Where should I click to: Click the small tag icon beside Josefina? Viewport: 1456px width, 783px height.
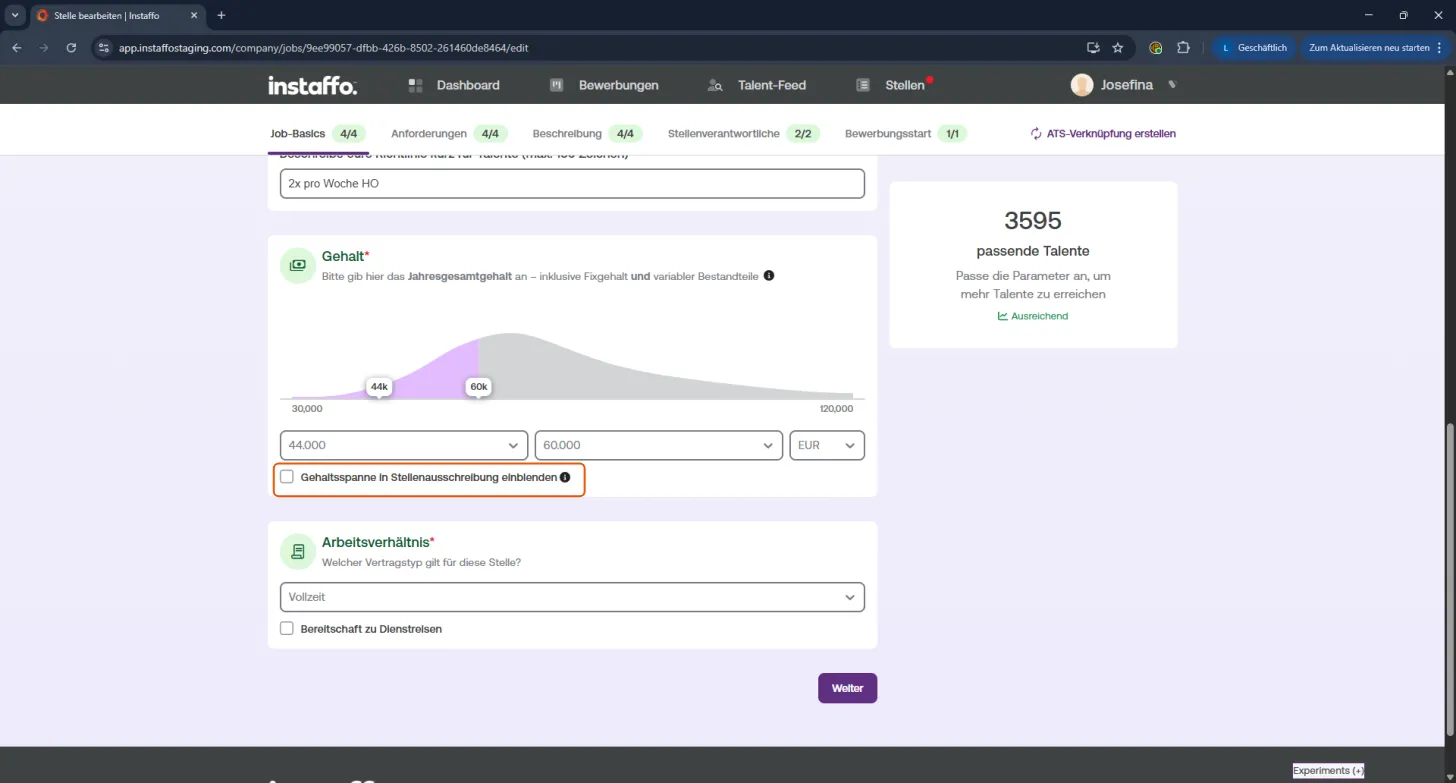coord(1173,85)
